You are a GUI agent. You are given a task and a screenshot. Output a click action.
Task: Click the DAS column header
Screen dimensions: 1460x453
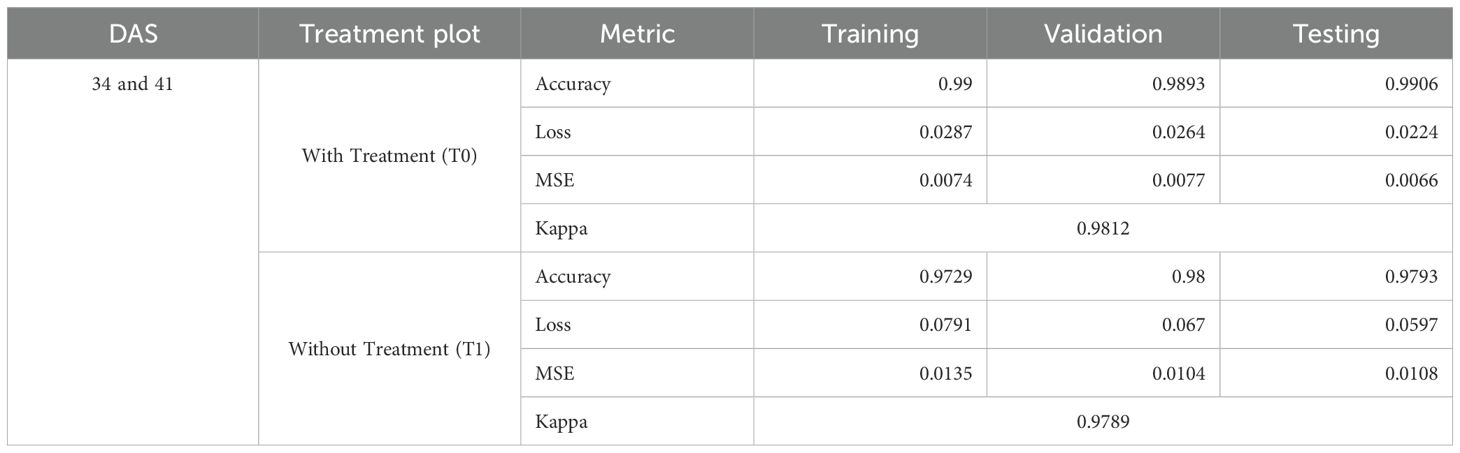(x=132, y=34)
